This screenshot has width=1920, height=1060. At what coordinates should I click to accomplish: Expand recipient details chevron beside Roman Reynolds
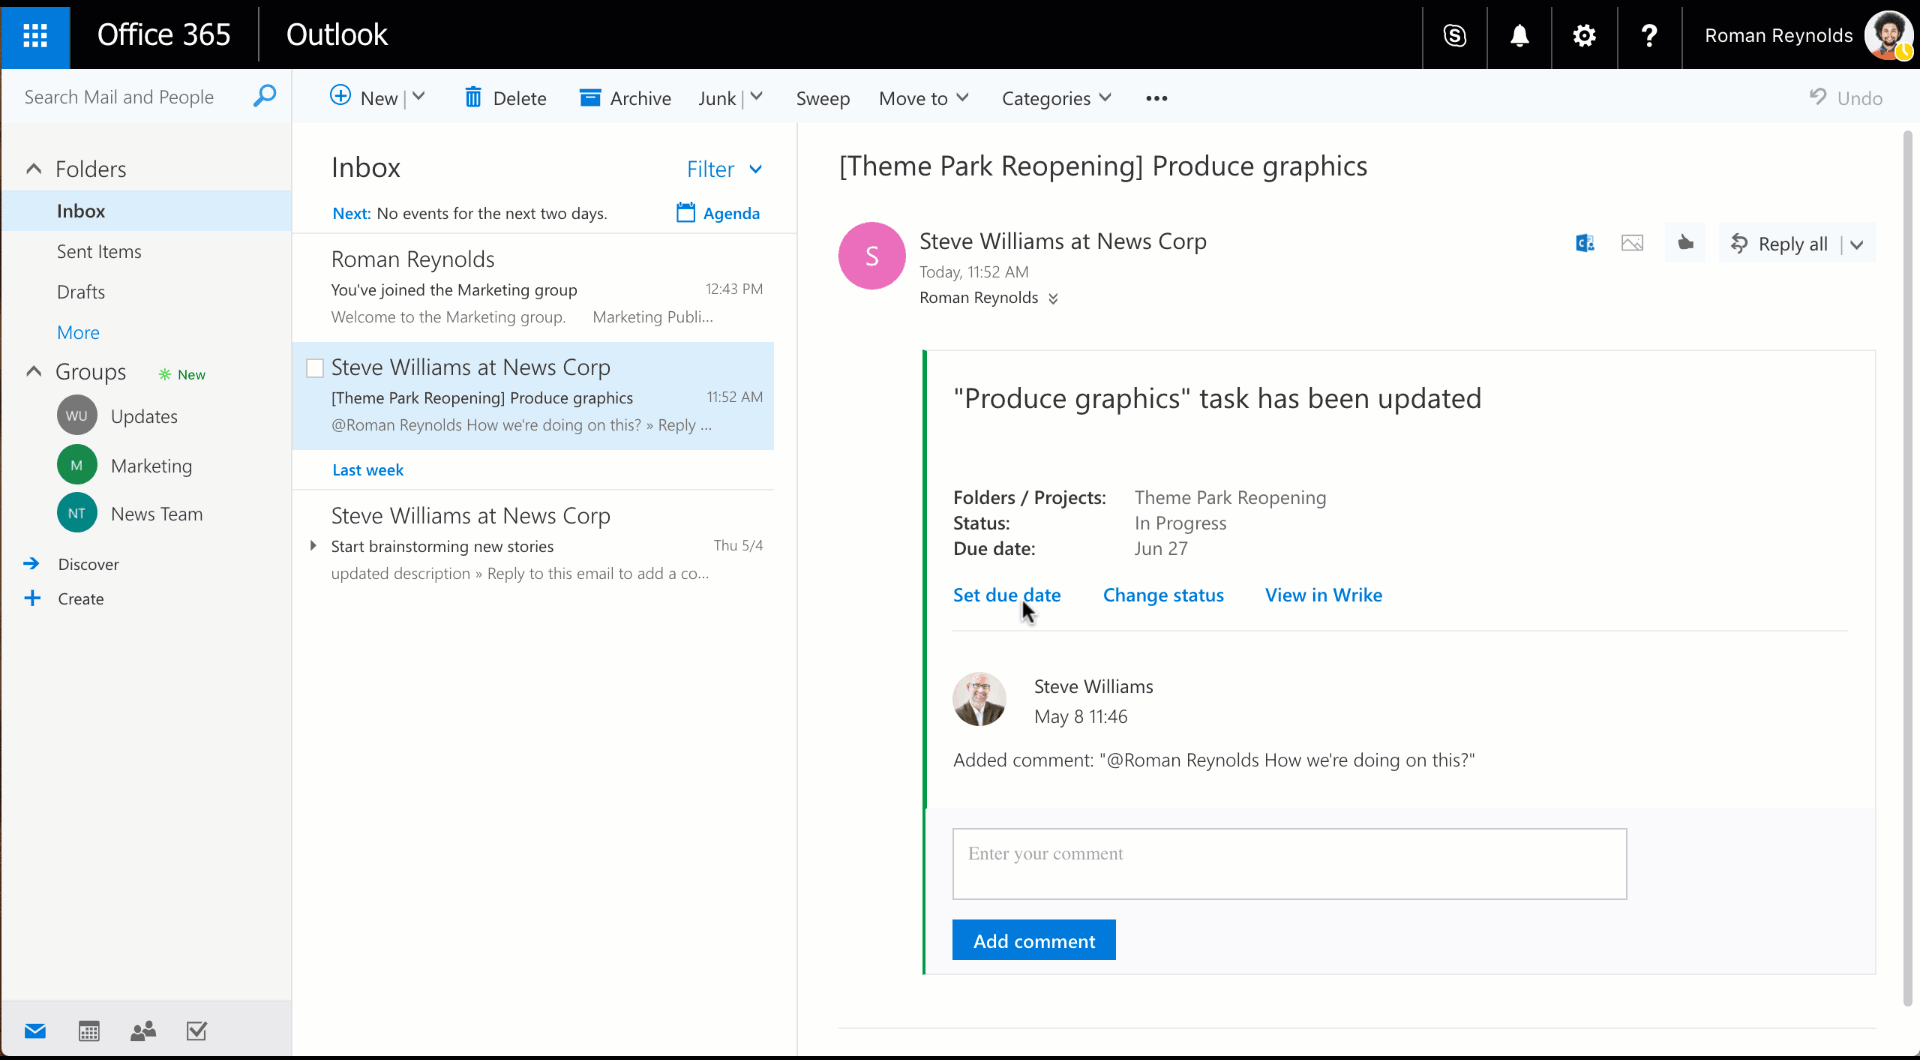click(1055, 298)
